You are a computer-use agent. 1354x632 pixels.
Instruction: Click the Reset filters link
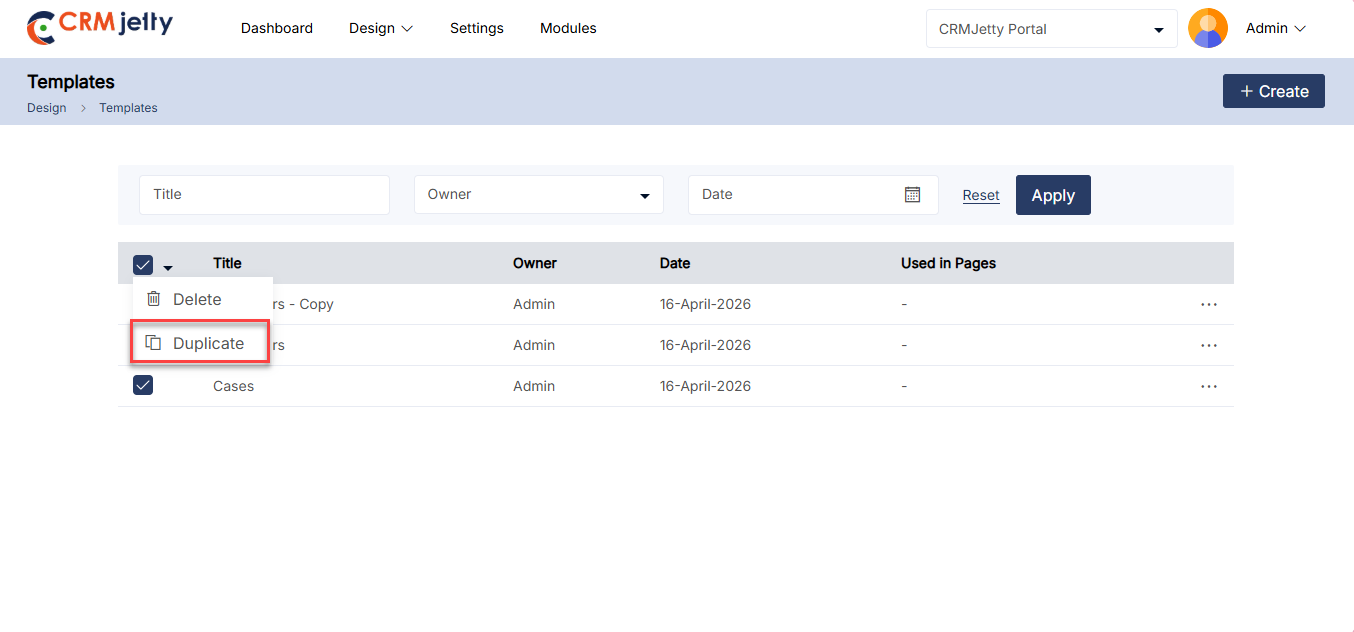[x=980, y=195]
